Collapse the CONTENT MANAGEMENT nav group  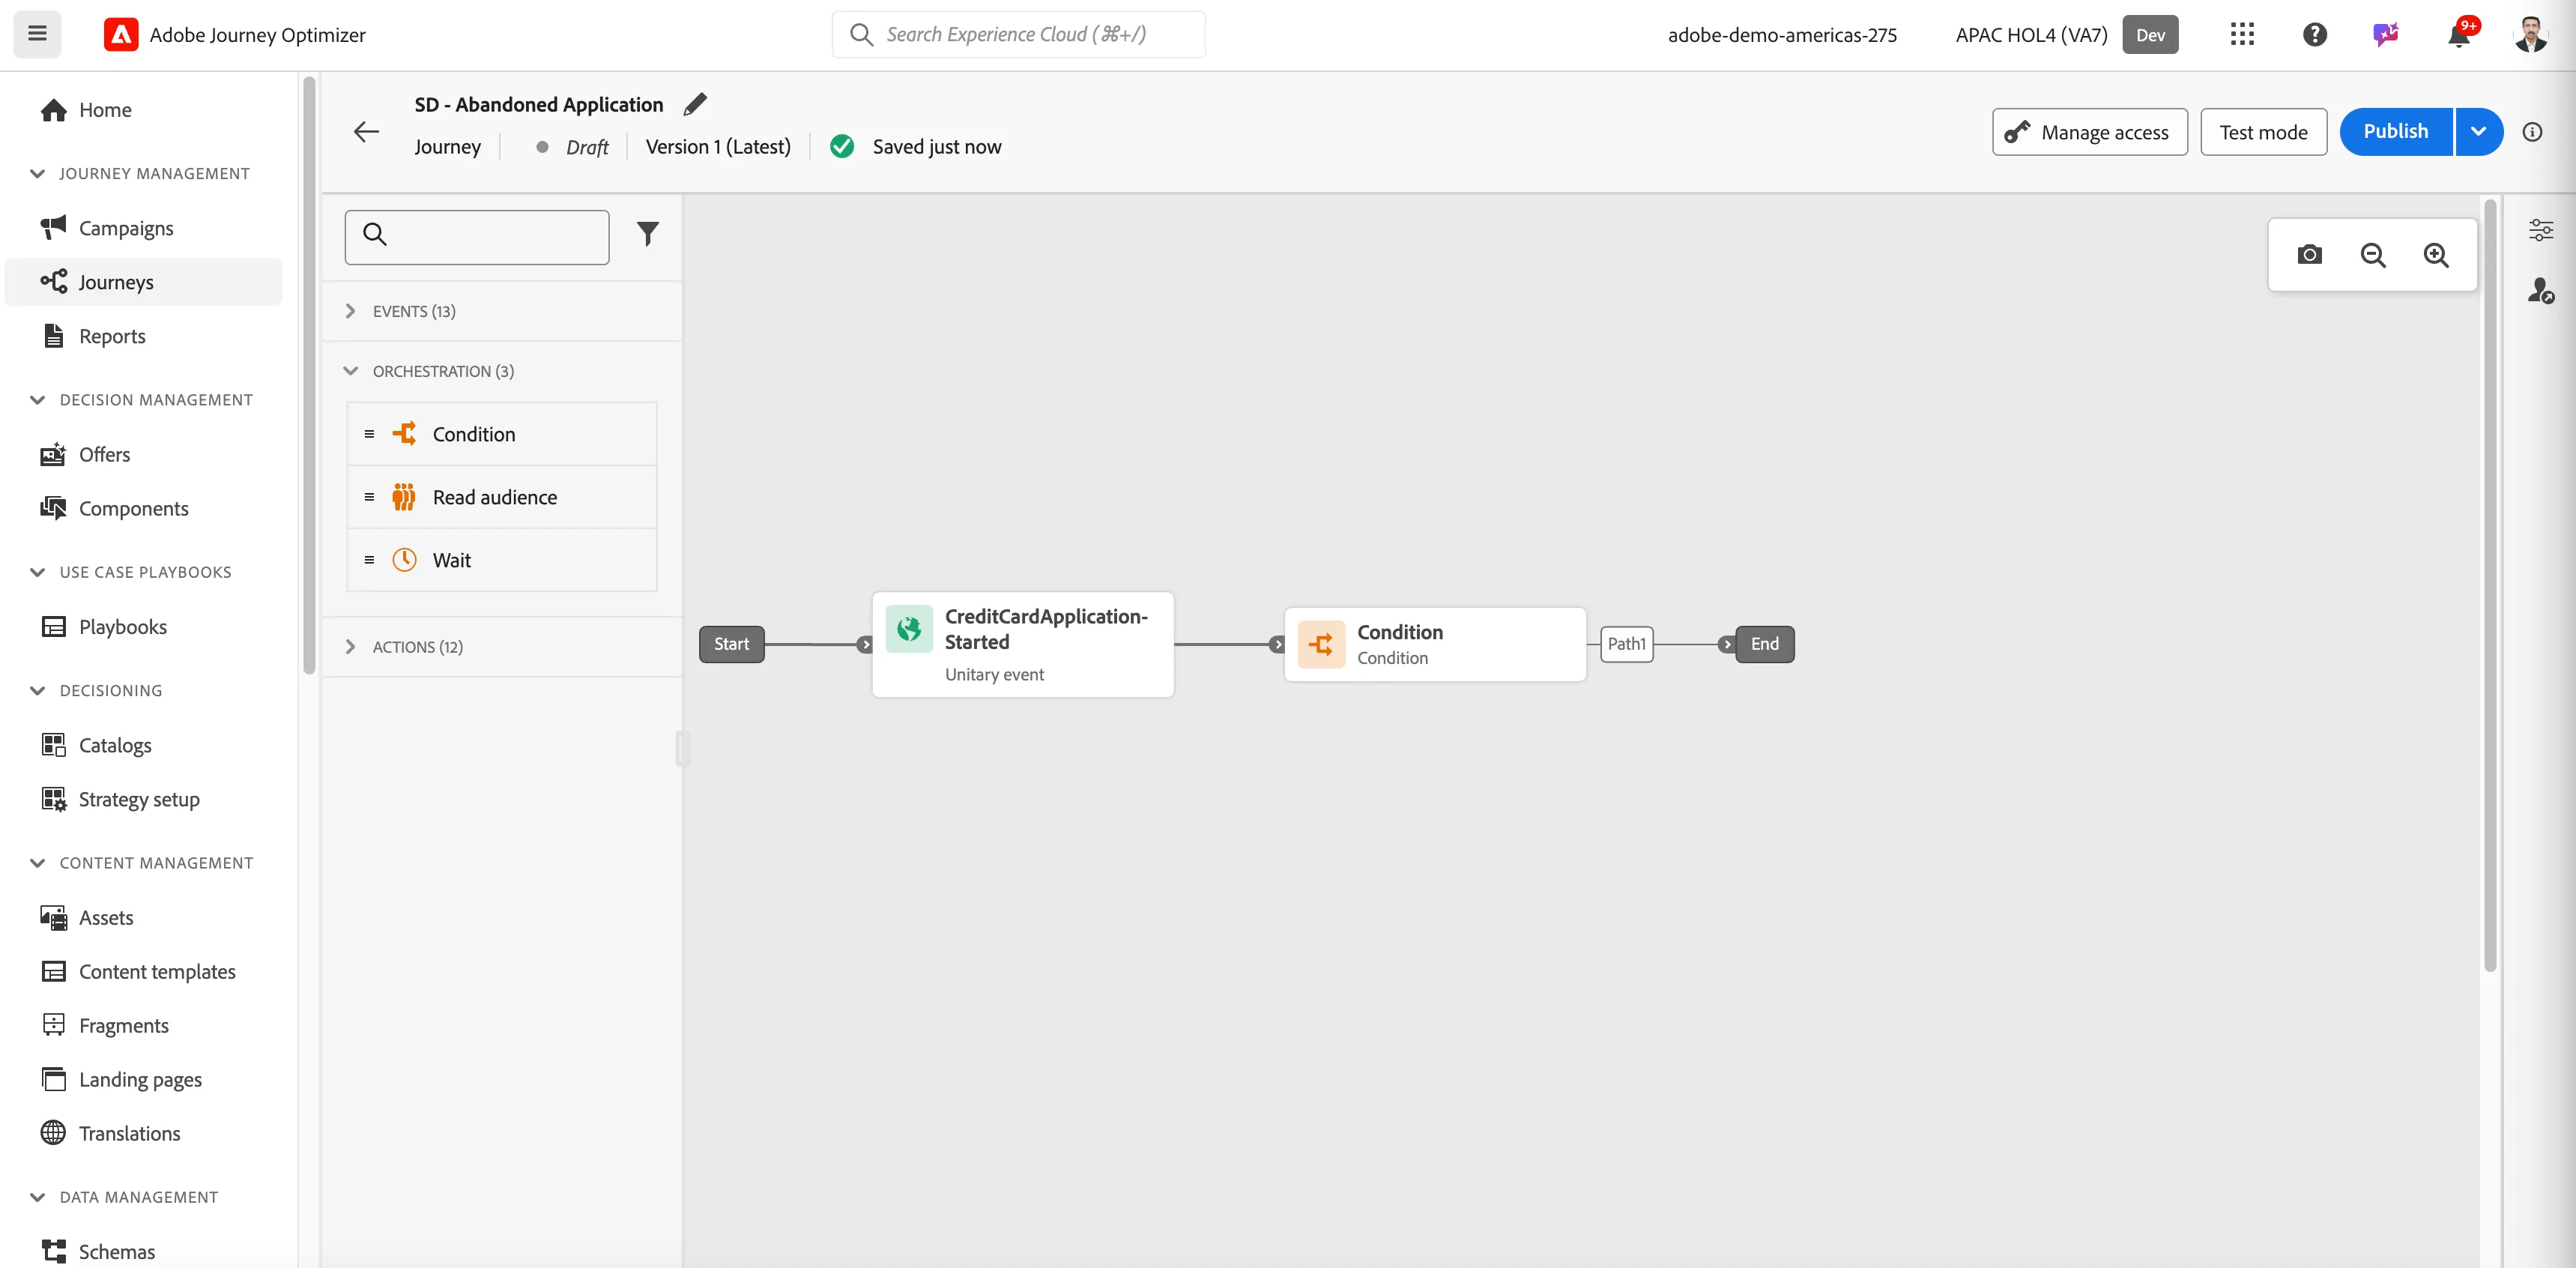(x=38, y=863)
